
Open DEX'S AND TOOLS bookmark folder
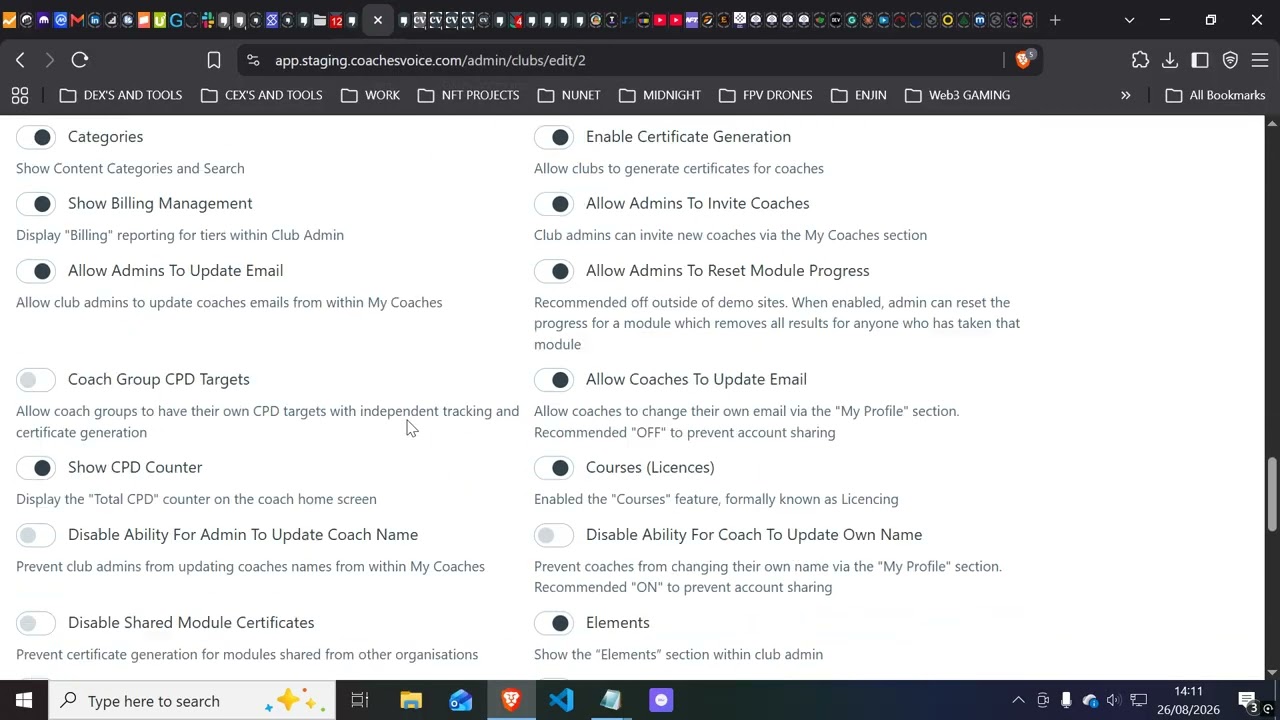pos(121,95)
